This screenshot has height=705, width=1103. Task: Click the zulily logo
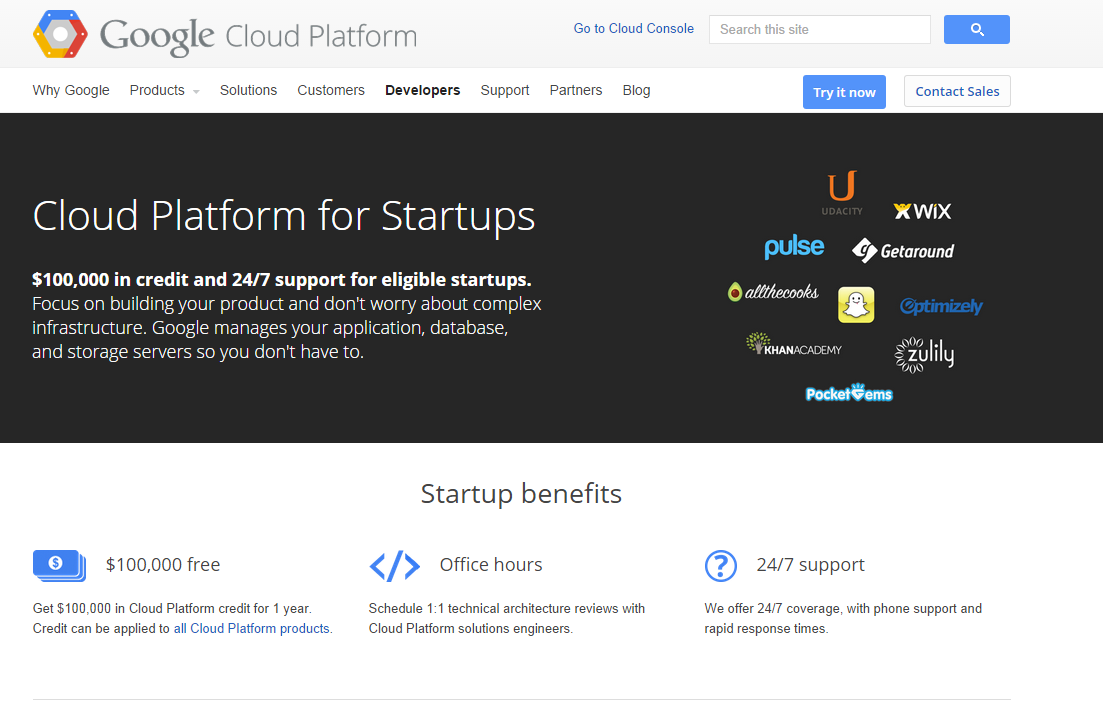click(x=924, y=355)
